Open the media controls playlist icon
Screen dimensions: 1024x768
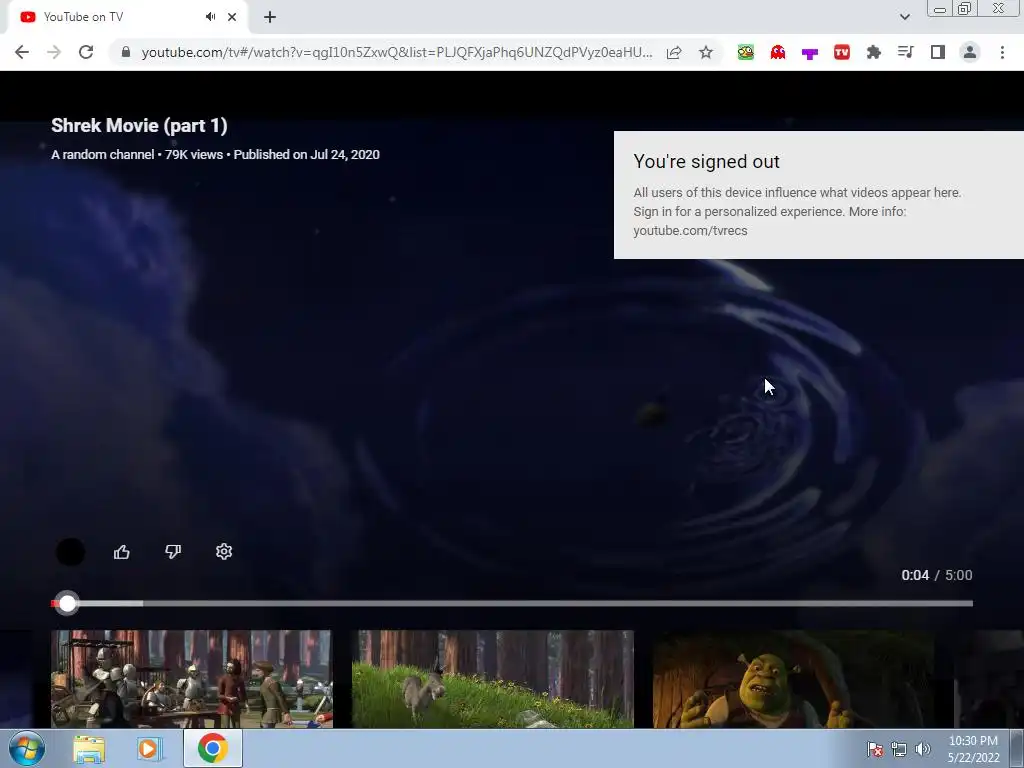(906, 52)
